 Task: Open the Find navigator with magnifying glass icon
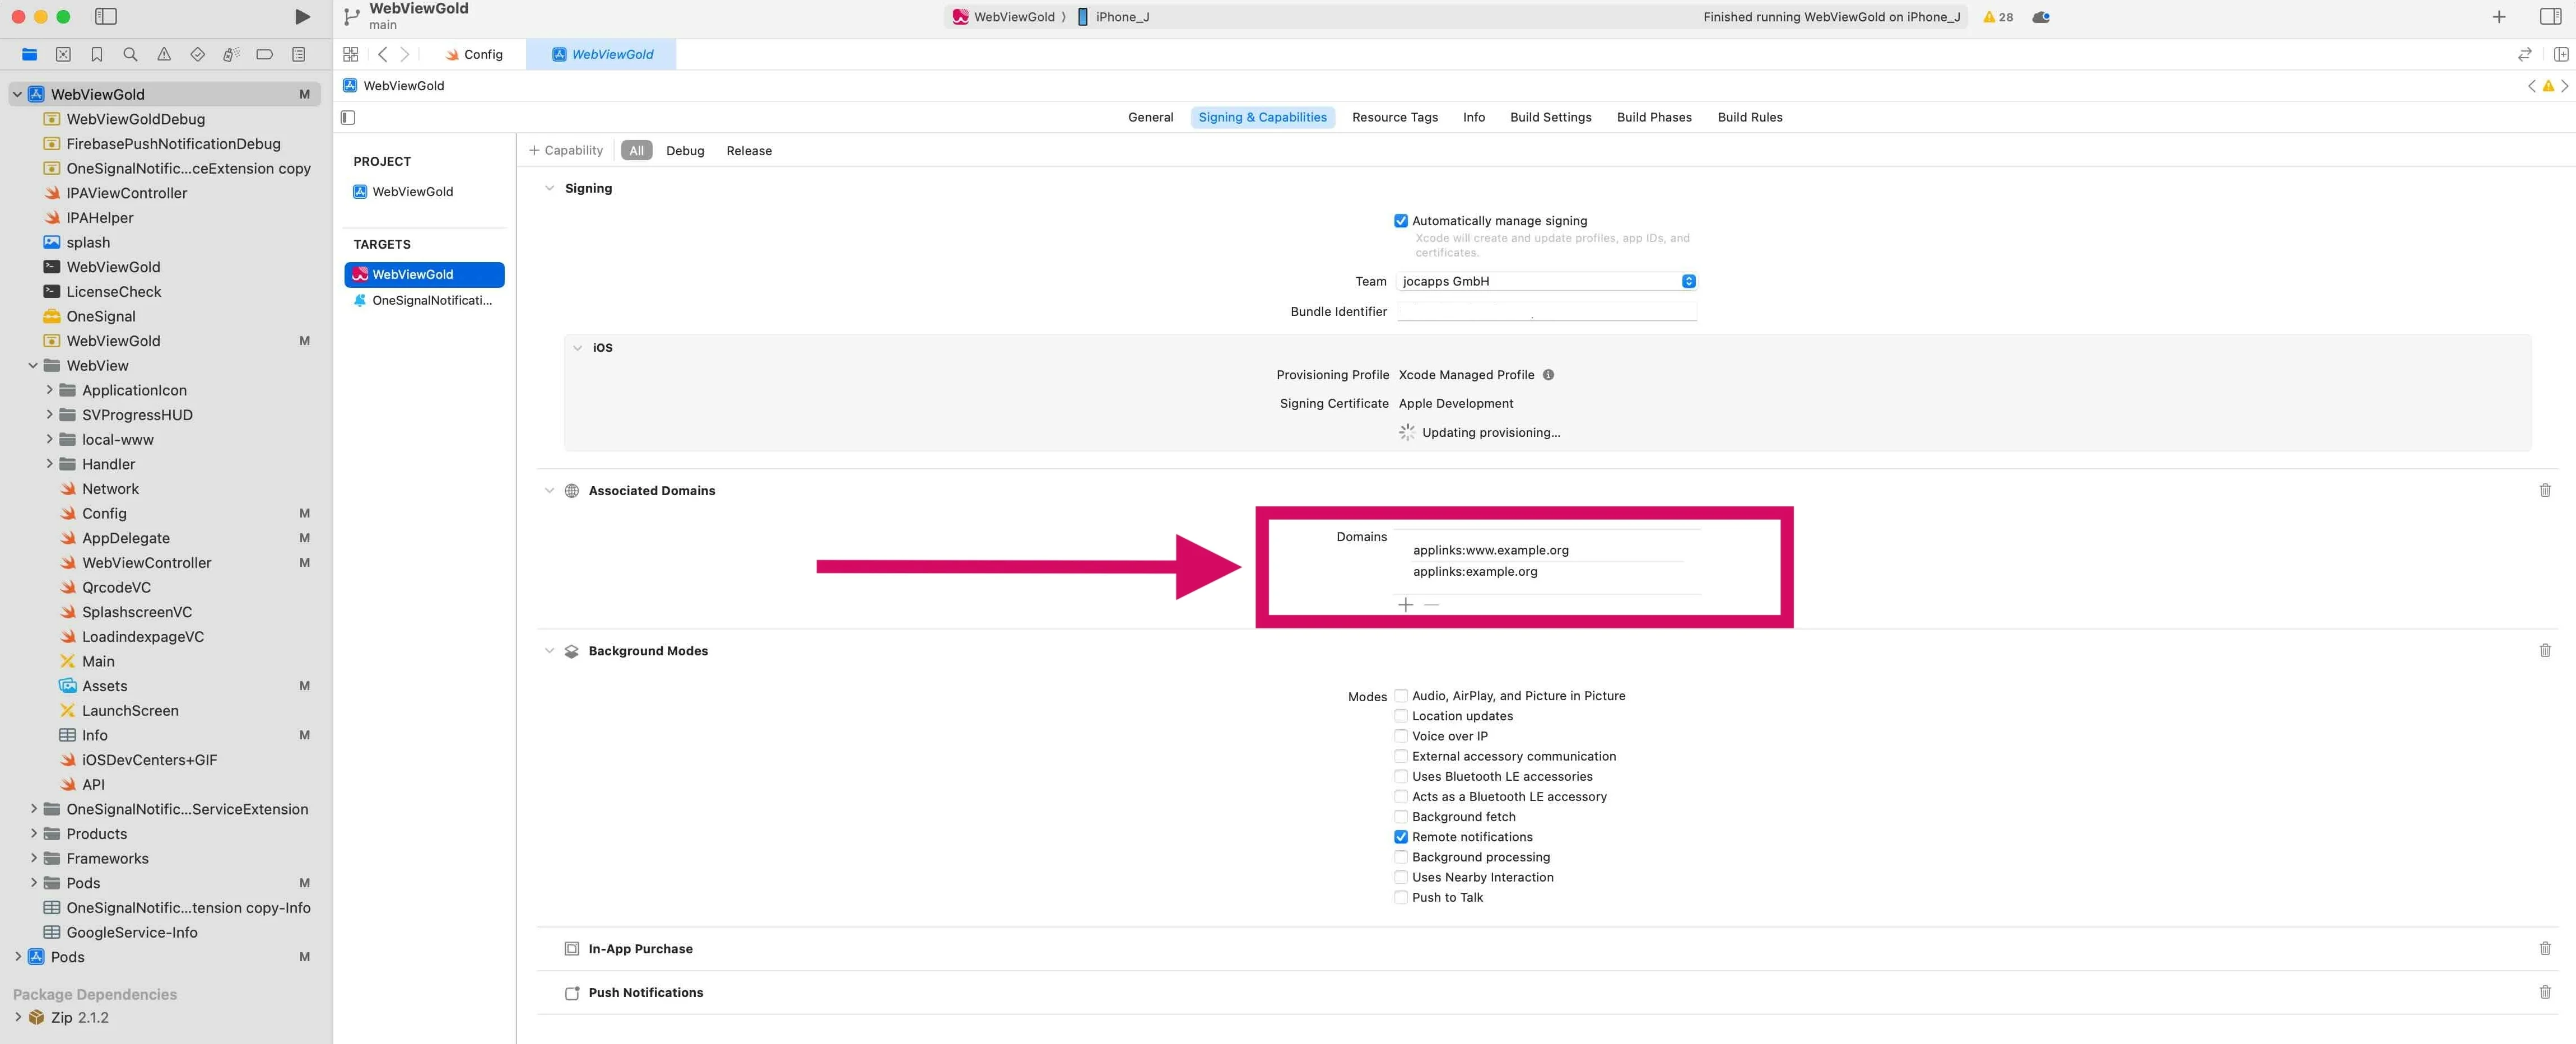tap(130, 54)
